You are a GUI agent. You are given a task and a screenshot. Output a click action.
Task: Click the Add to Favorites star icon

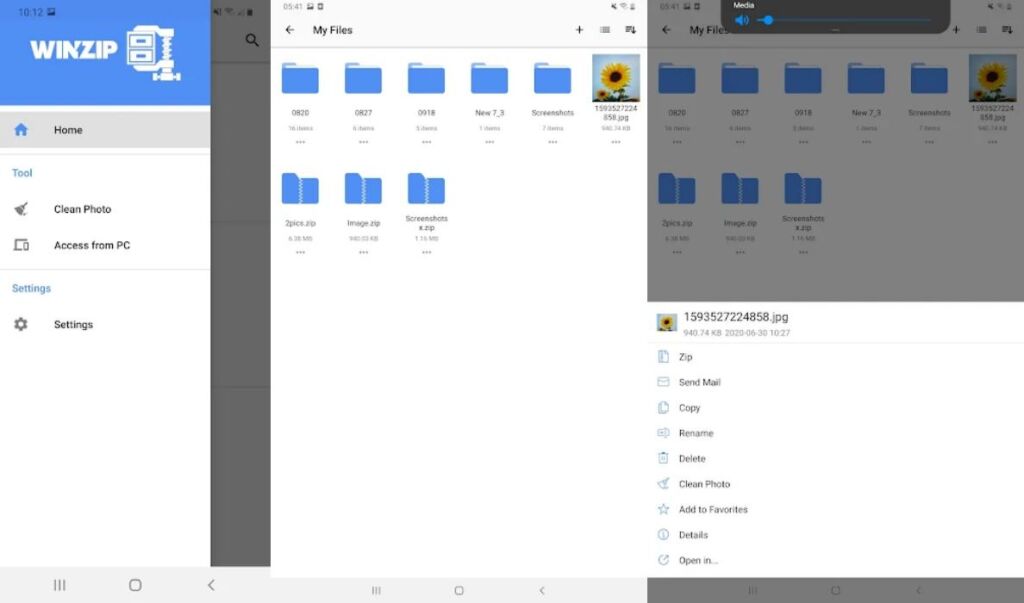664,510
